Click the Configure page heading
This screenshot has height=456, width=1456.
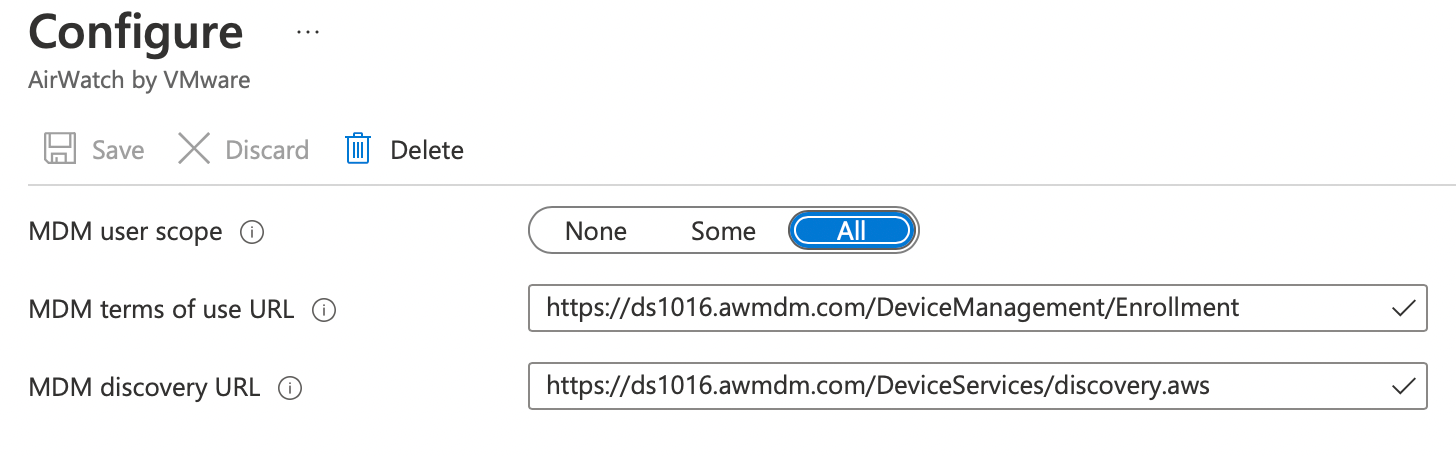(136, 33)
